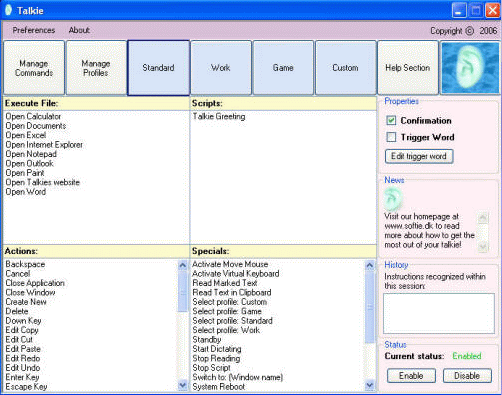This screenshot has height=395, width=502.
Task: Select Activate Virtual Keyboard special
Action: [236, 273]
